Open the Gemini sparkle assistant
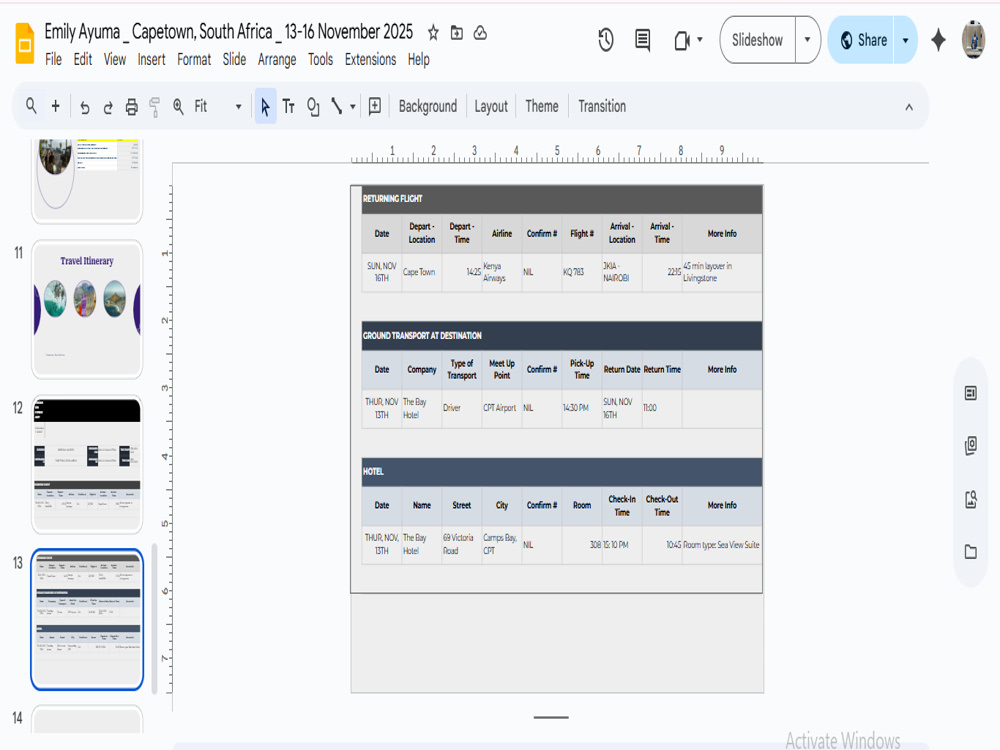The image size is (1000, 750). pos(938,40)
